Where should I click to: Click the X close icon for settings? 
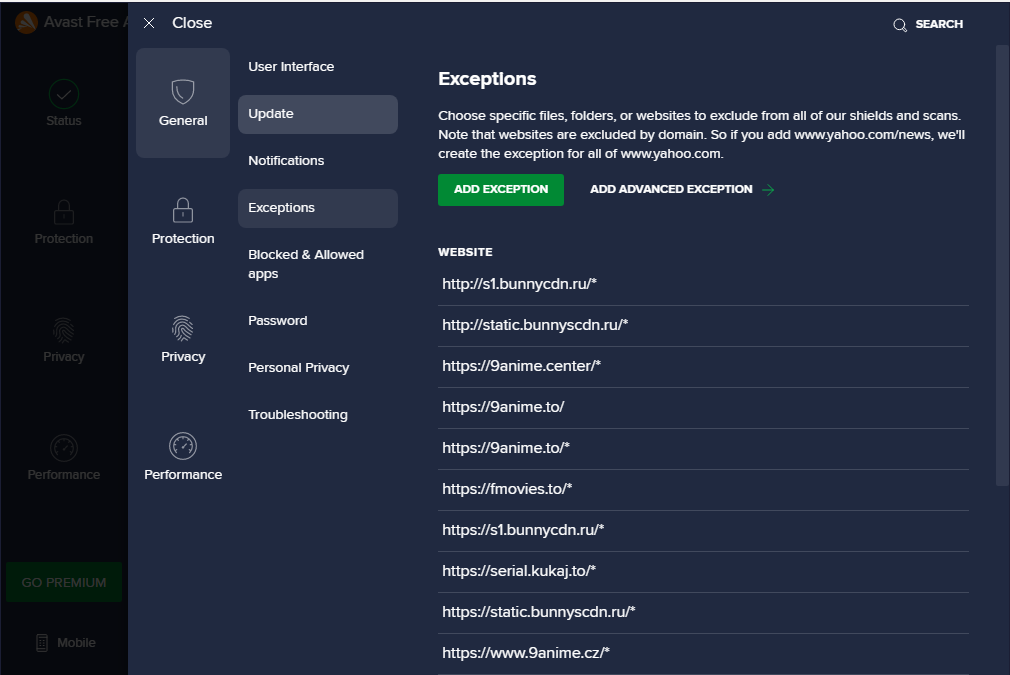(149, 23)
